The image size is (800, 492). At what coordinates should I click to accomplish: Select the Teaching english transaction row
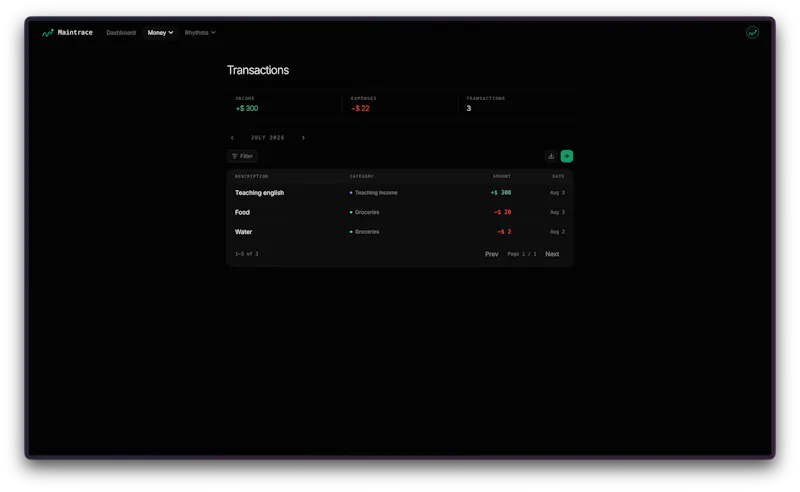click(399, 193)
